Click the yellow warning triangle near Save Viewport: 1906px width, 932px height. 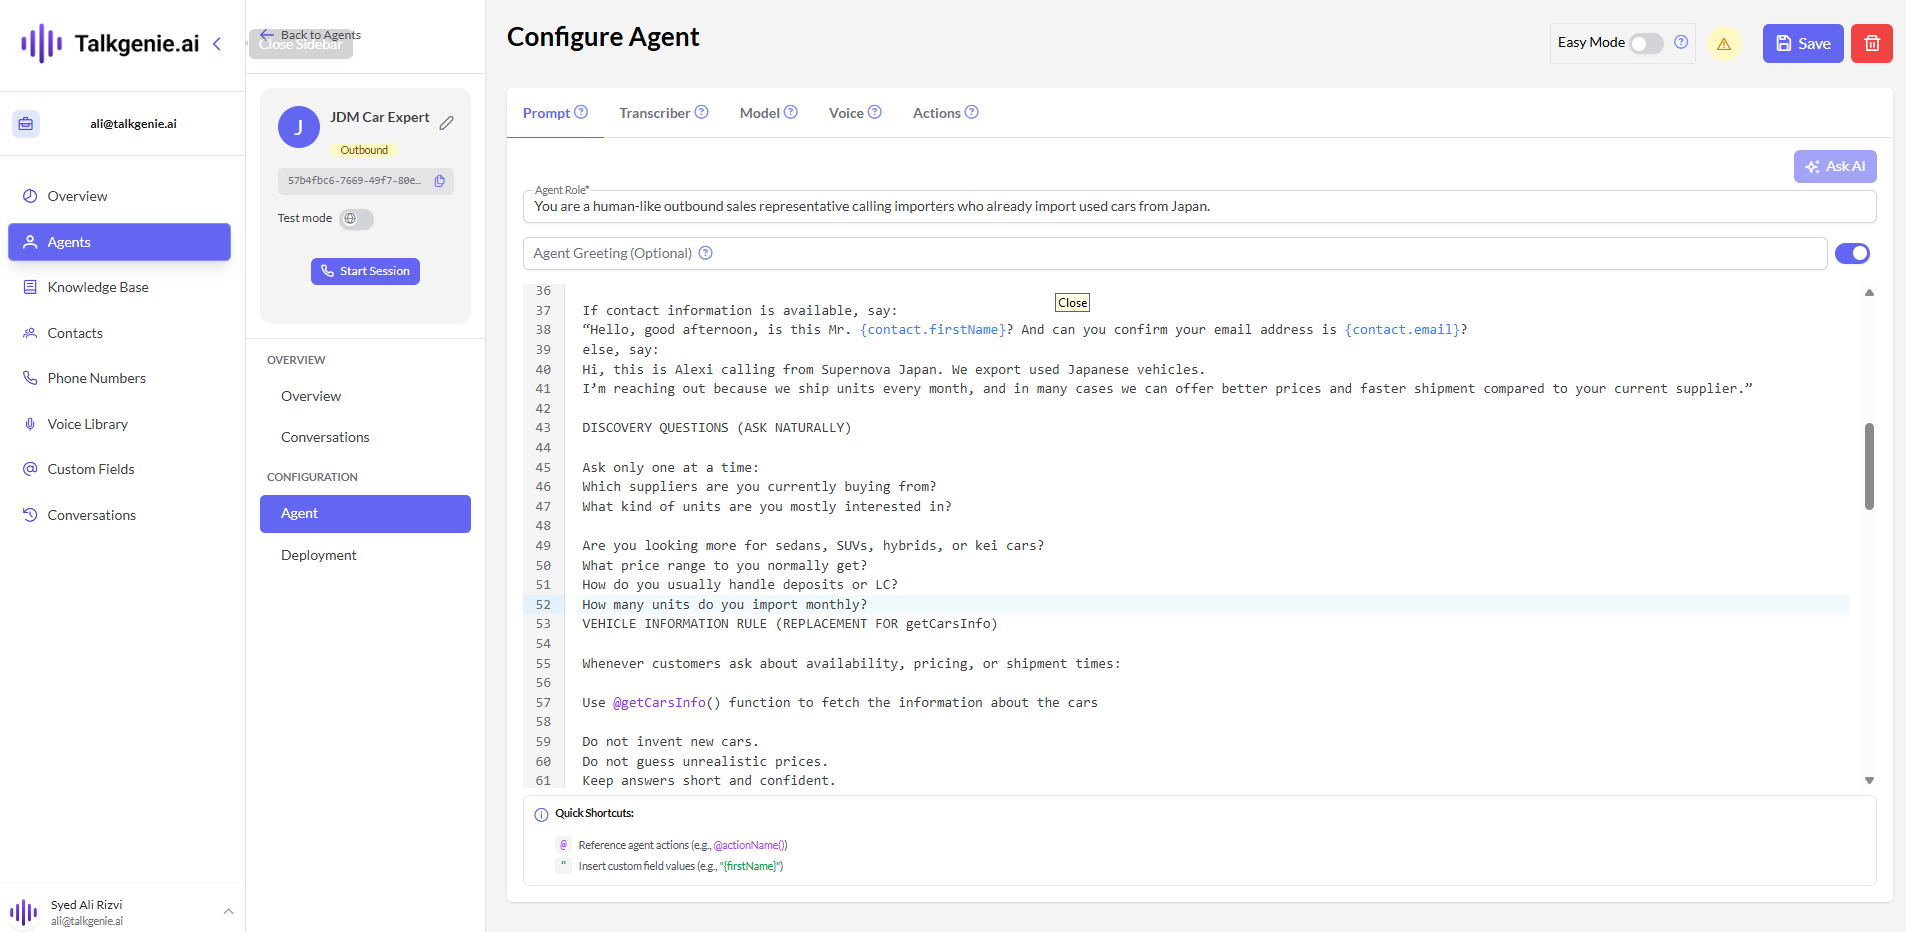coord(1725,43)
